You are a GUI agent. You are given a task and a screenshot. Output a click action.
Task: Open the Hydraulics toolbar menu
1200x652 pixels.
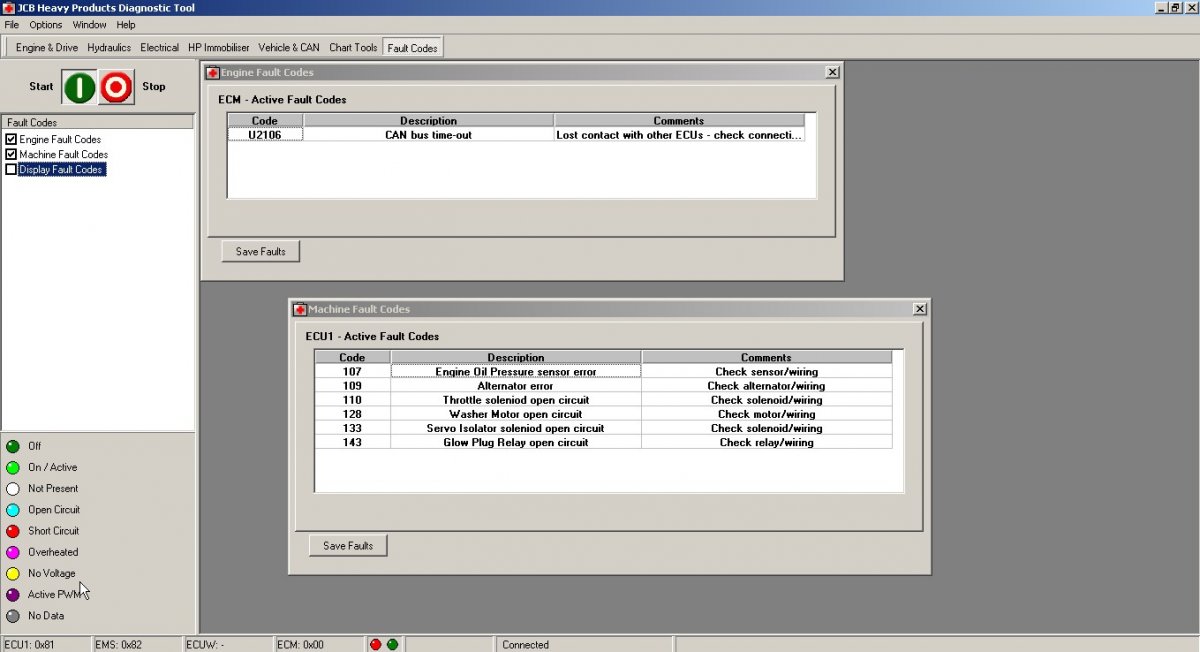pyautogui.click(x=109, y=47)
